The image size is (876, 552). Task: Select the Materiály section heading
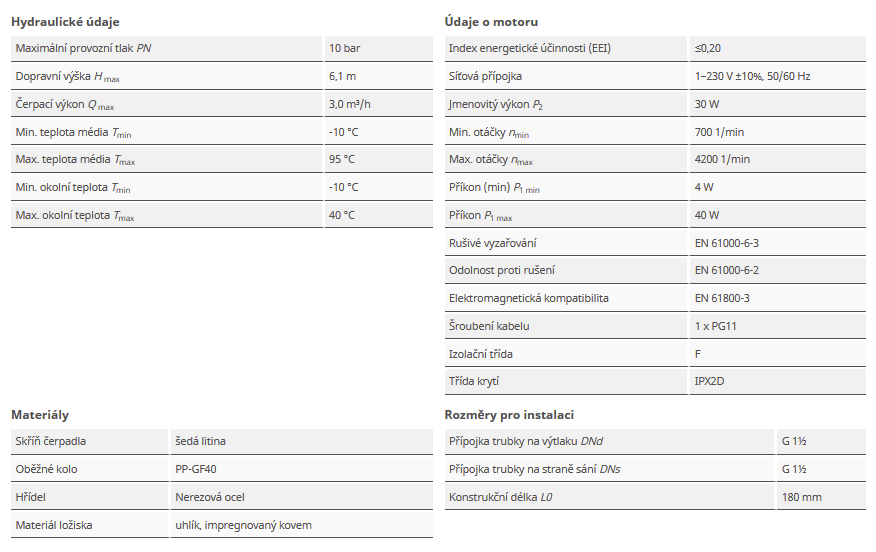(40, 415)
